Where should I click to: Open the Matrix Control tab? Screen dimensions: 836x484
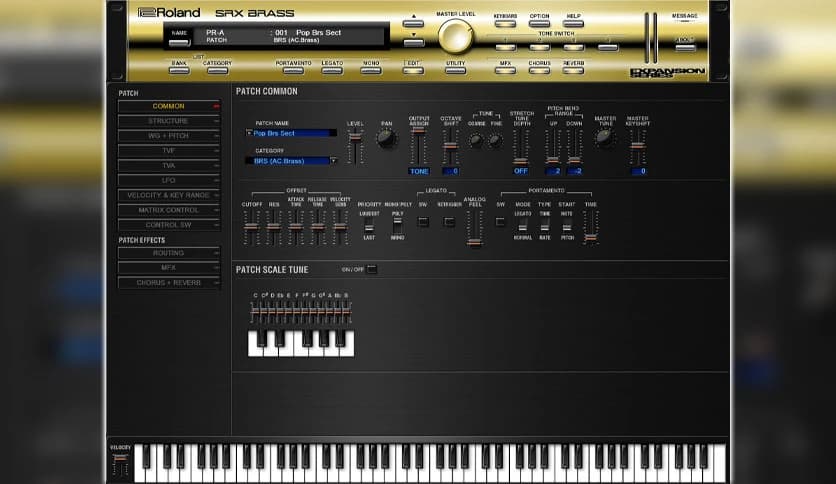point(168,210)
